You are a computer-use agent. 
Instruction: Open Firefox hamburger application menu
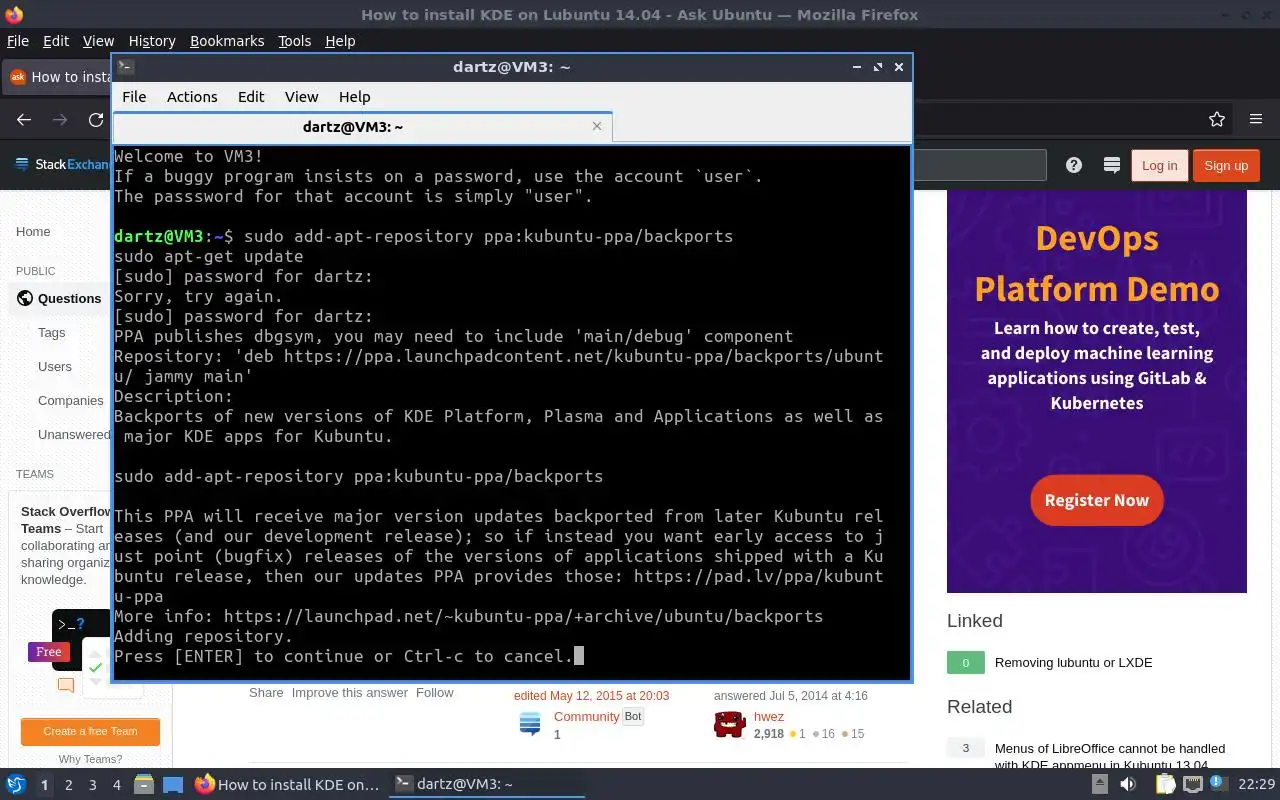click(x=1256, y=120)
